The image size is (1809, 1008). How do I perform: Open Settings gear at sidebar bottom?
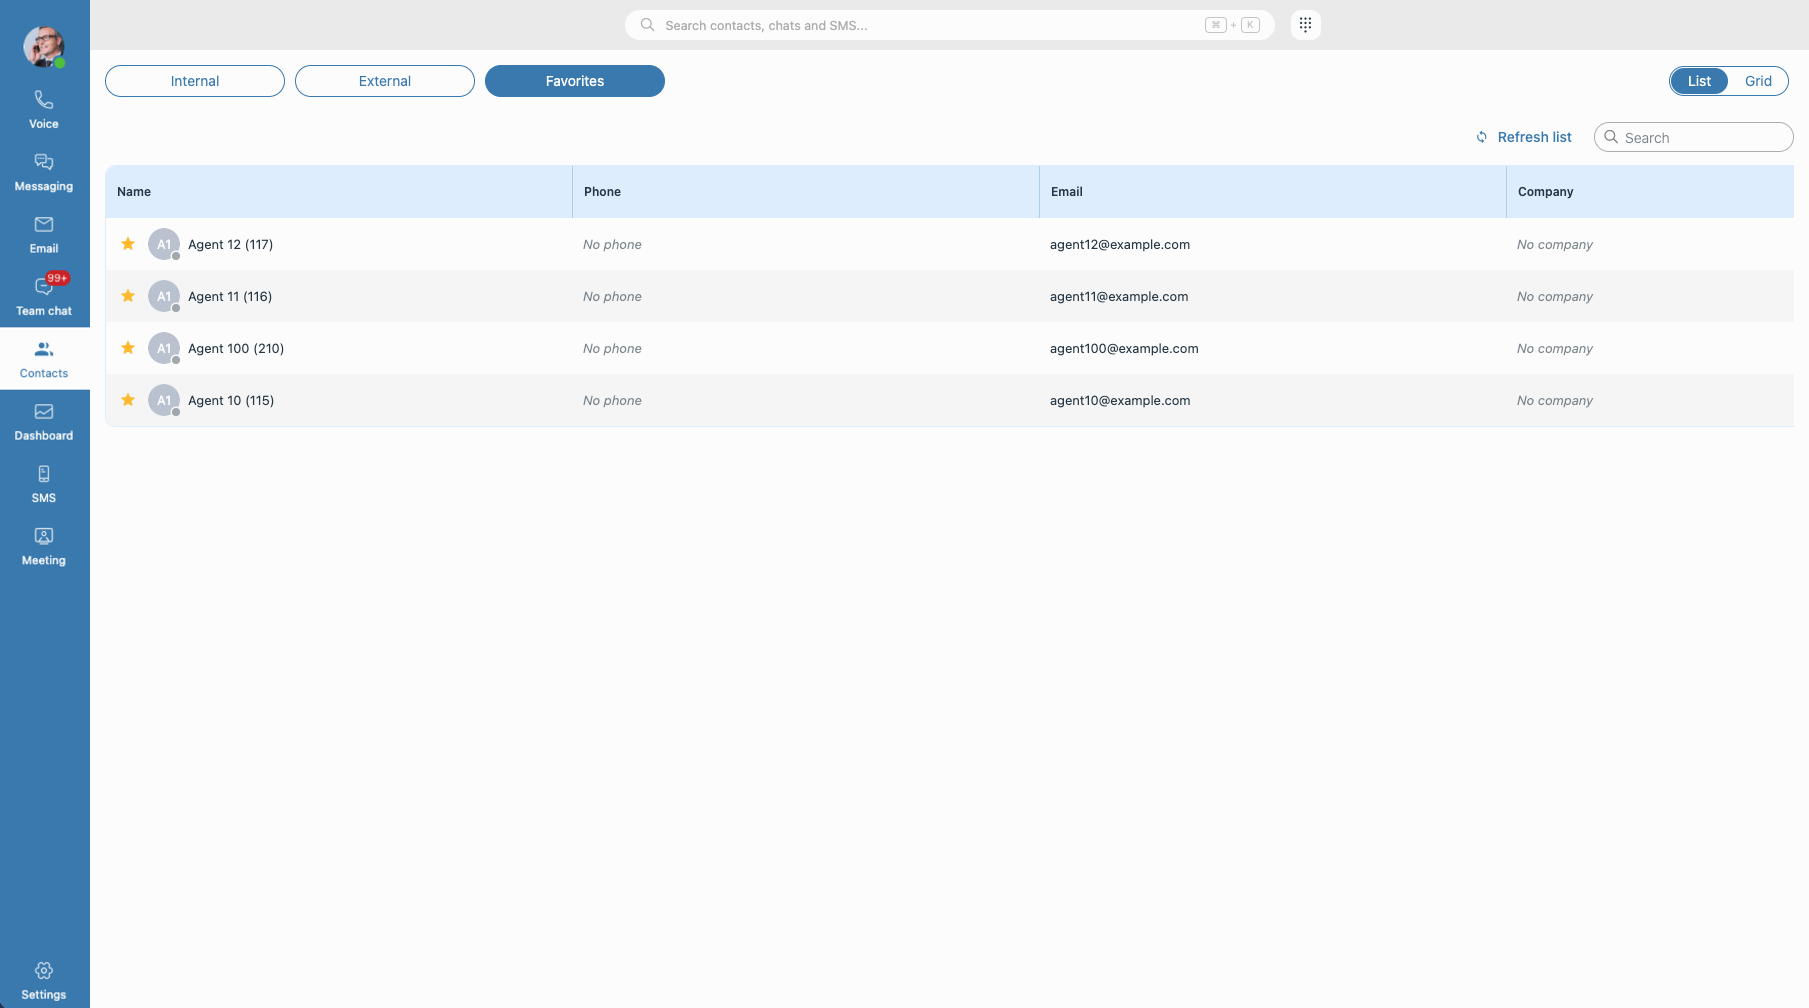44,980
